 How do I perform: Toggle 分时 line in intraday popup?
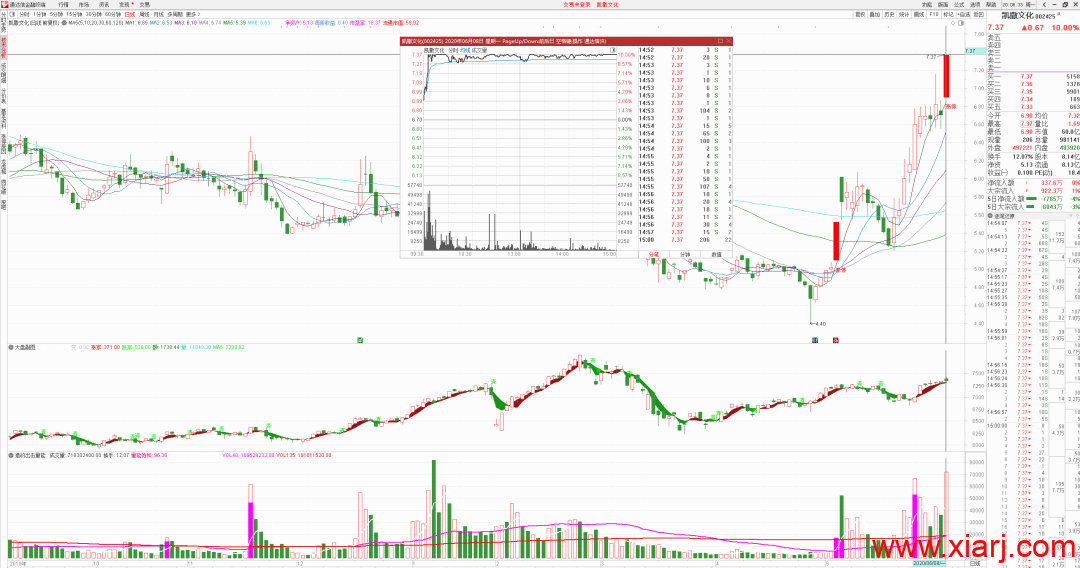(x=453, y=50)
